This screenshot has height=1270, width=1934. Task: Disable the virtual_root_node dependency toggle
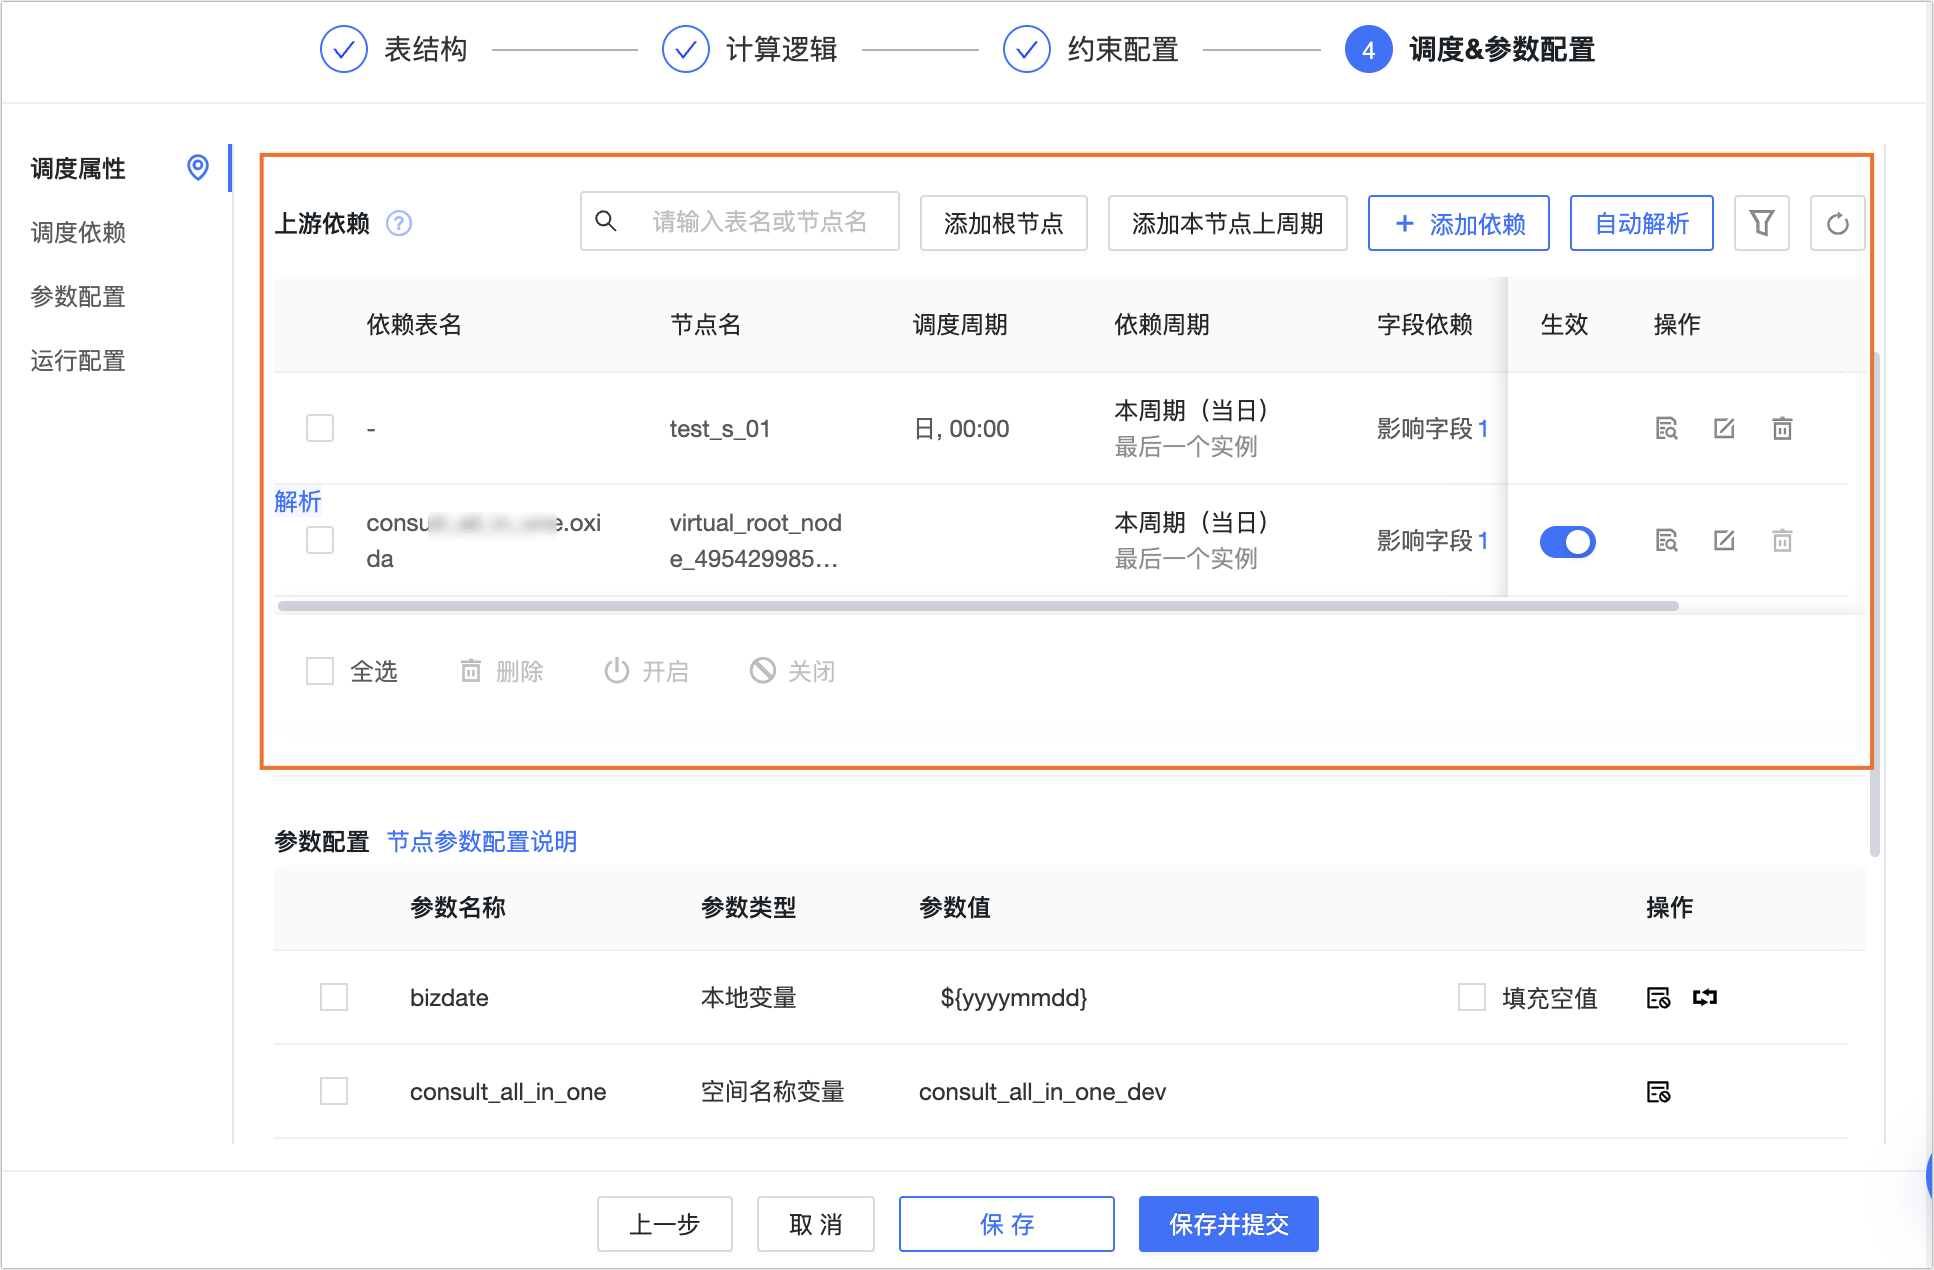[1567, 542]
